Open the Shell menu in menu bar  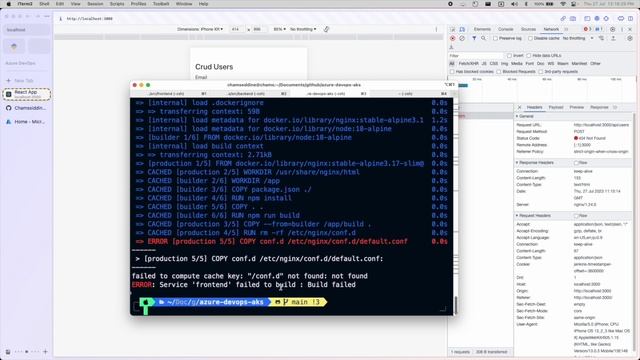click(44, 4)
